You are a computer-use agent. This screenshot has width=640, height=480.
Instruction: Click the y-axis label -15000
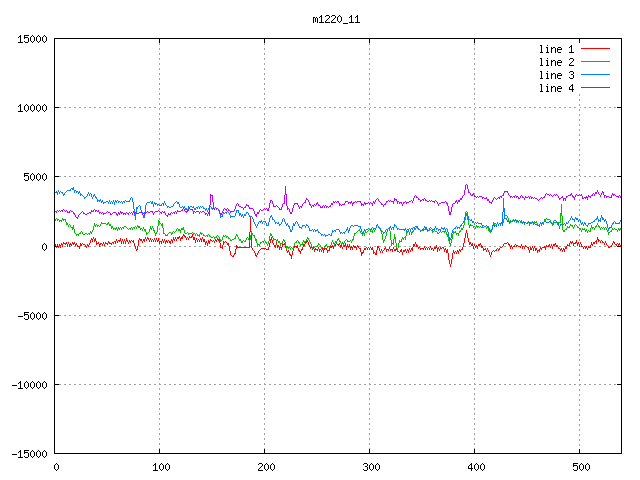click(29, 454)
